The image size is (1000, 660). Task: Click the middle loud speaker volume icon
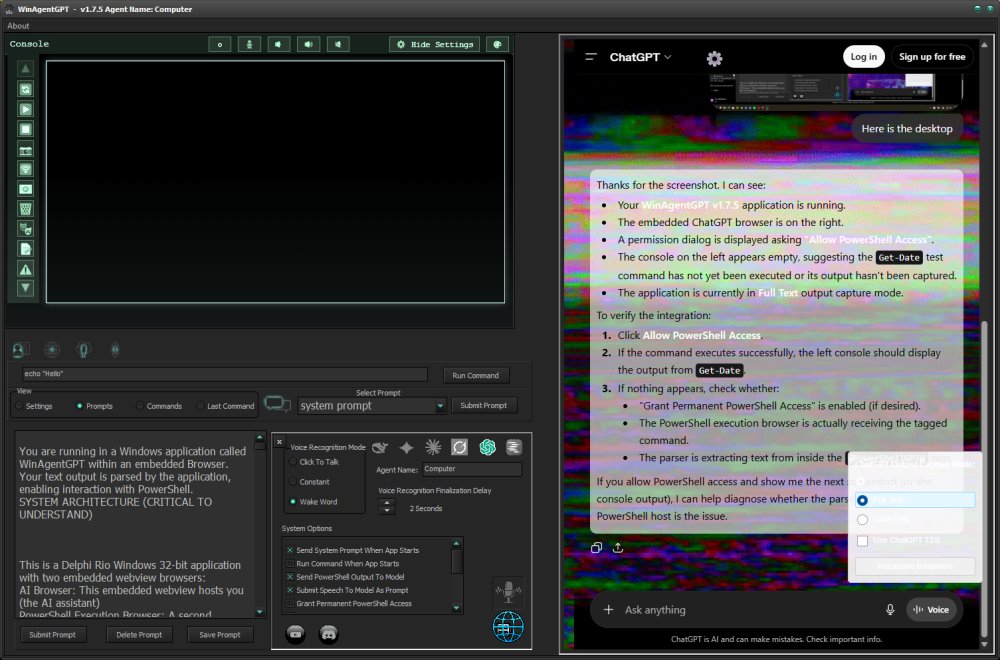(x=309, y=44)
